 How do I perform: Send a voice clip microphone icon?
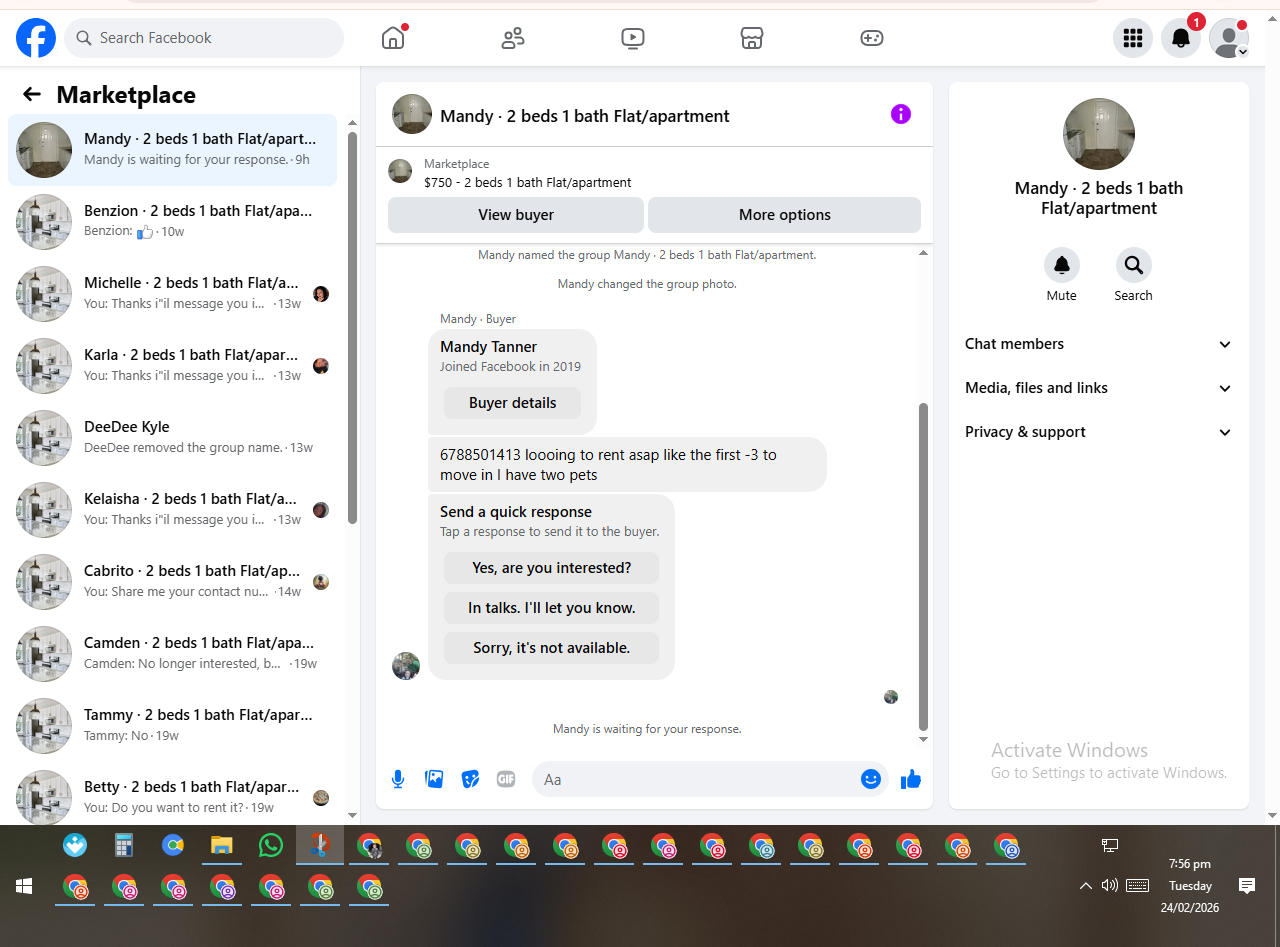(x=398, y=779)
